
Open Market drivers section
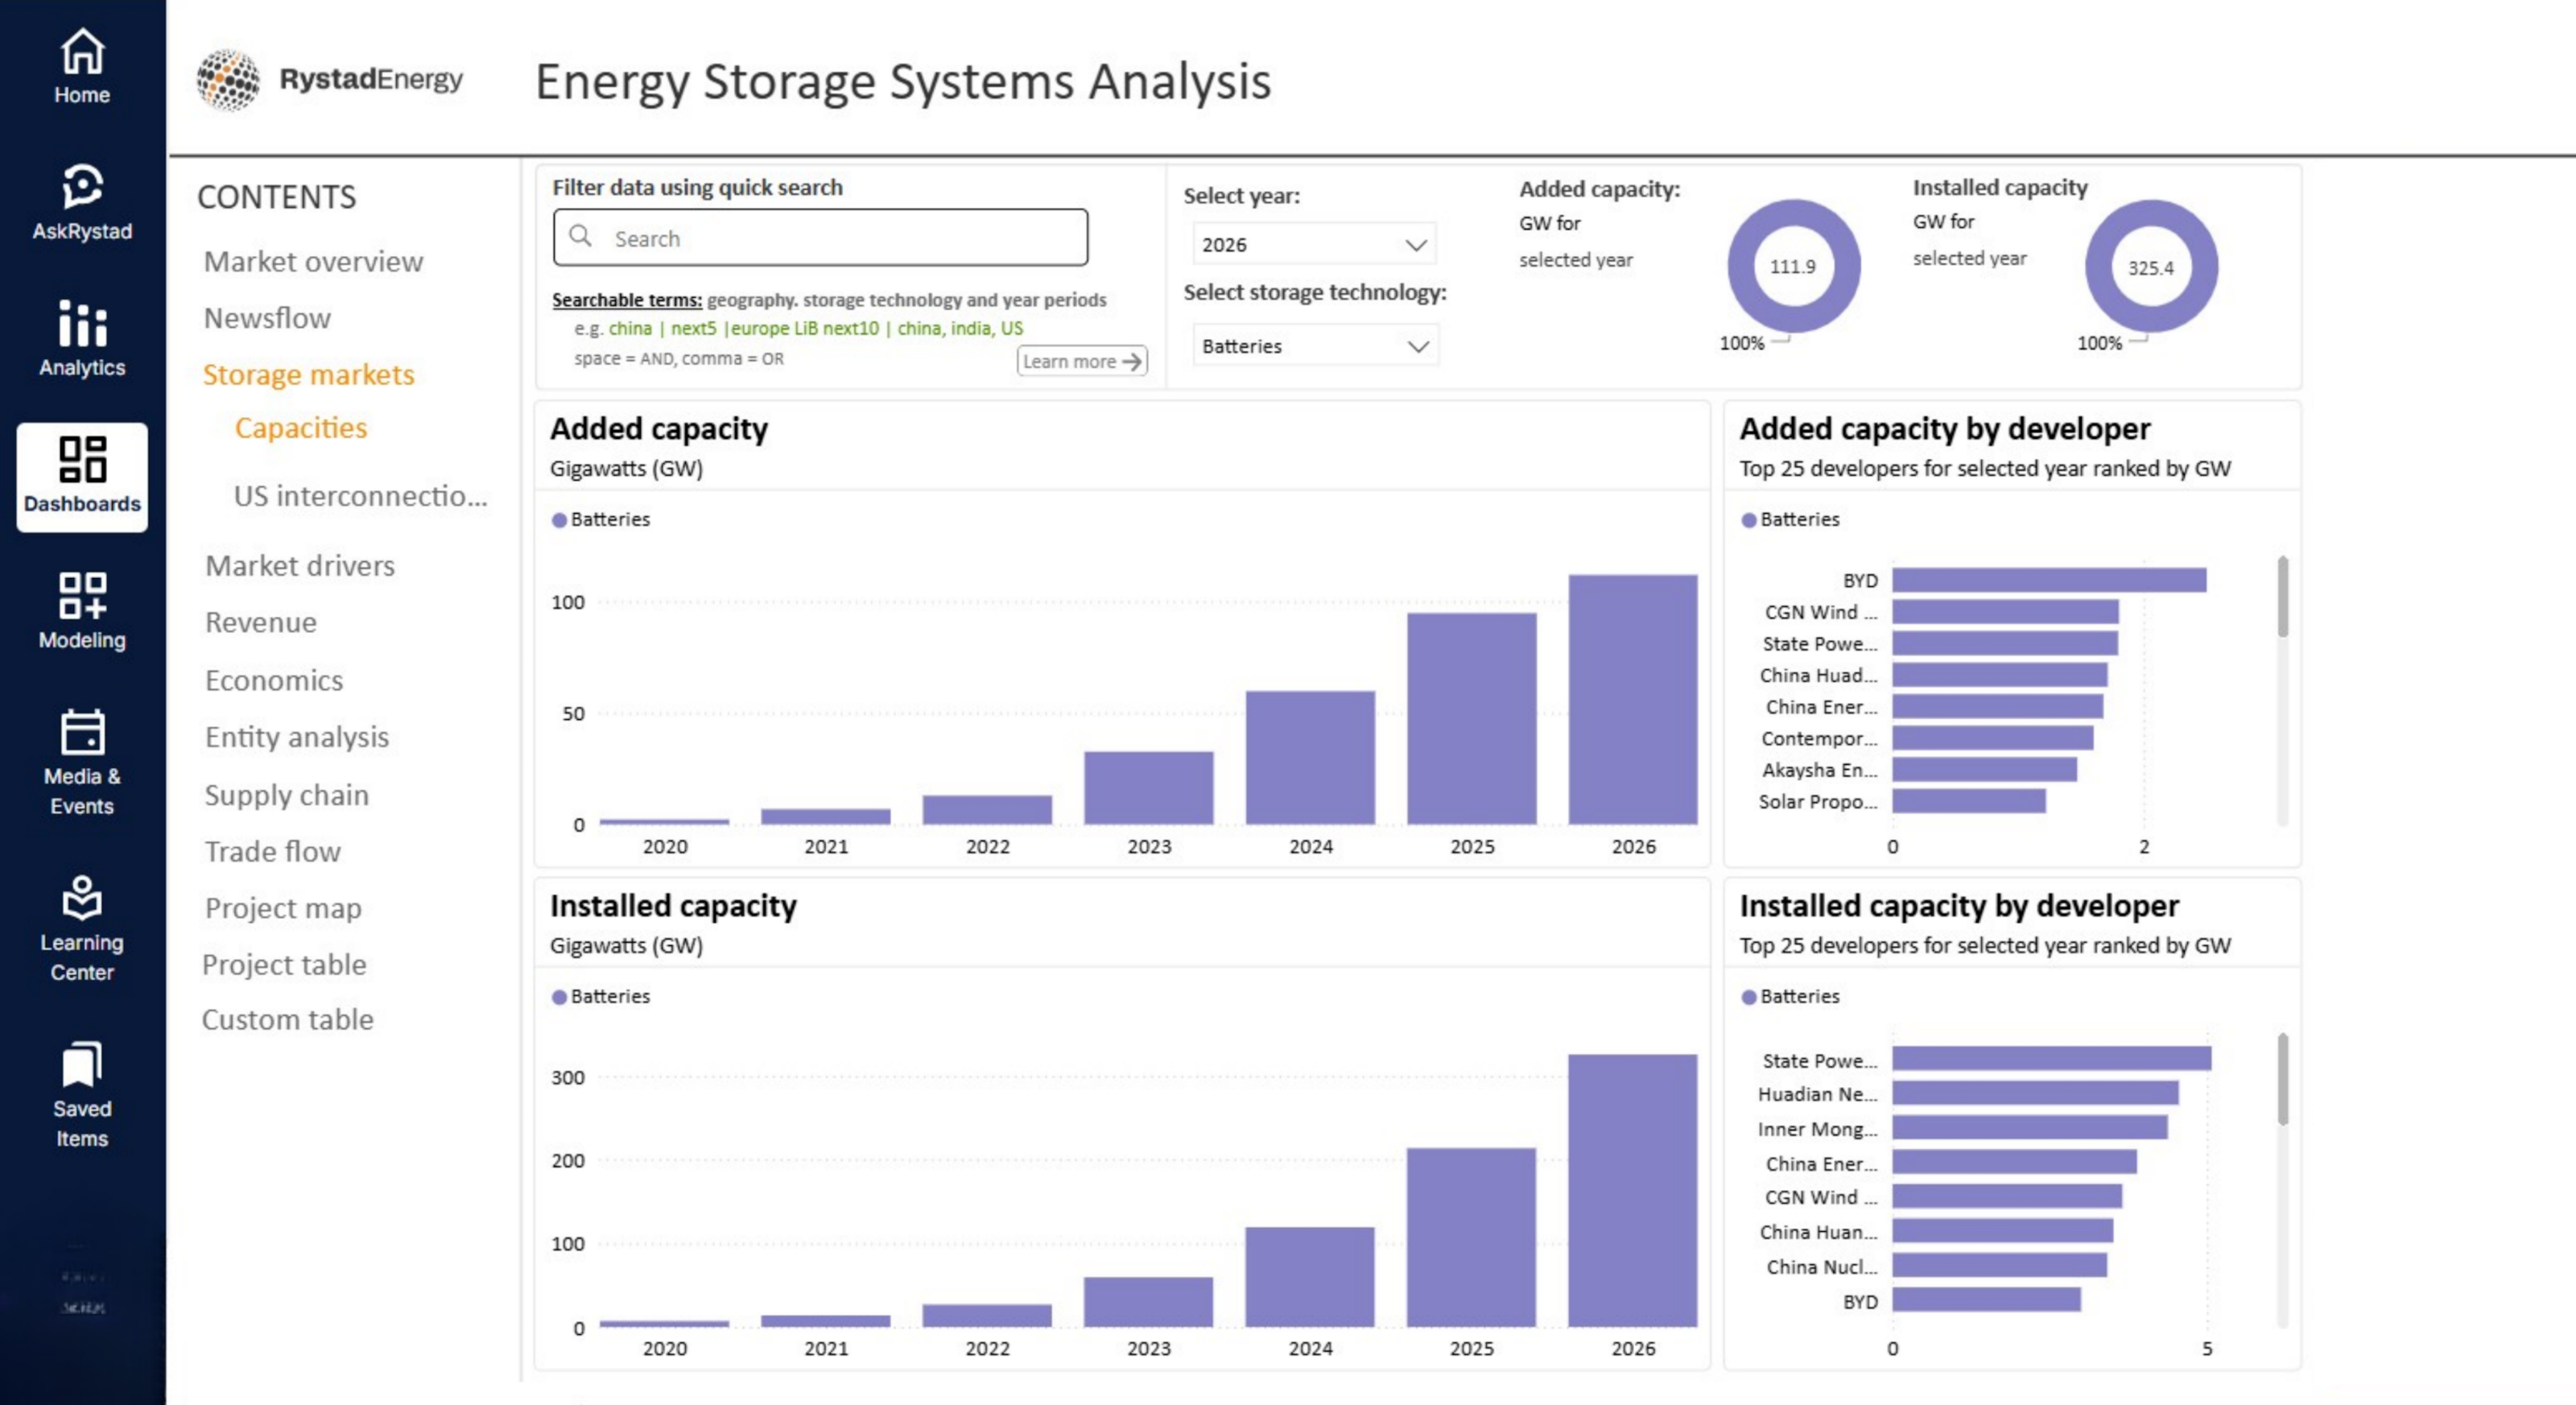(300, 566)
